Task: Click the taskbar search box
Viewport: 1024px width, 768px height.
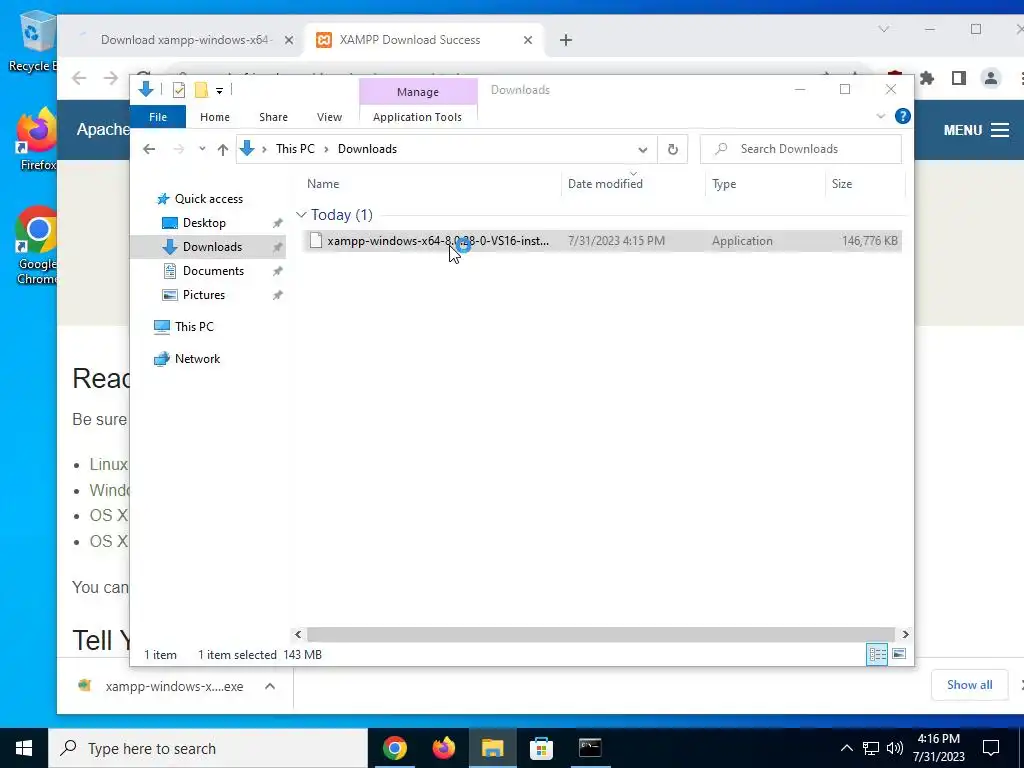Action: [x=208, y=748]
